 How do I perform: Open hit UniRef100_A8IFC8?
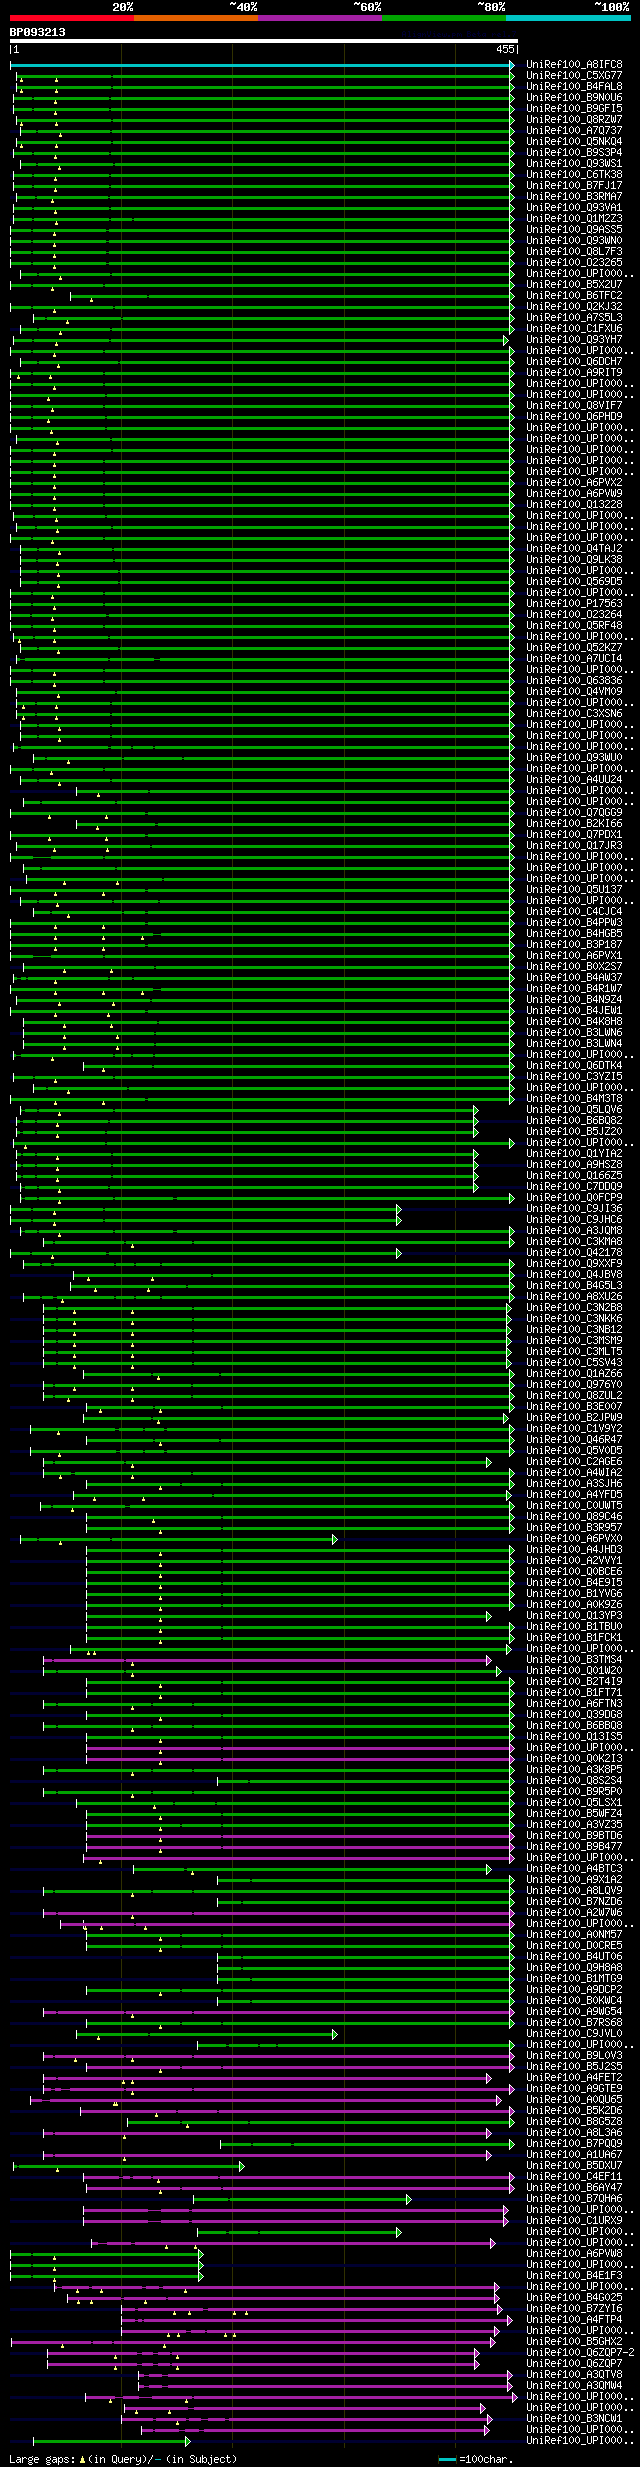[x=574, y=65]
